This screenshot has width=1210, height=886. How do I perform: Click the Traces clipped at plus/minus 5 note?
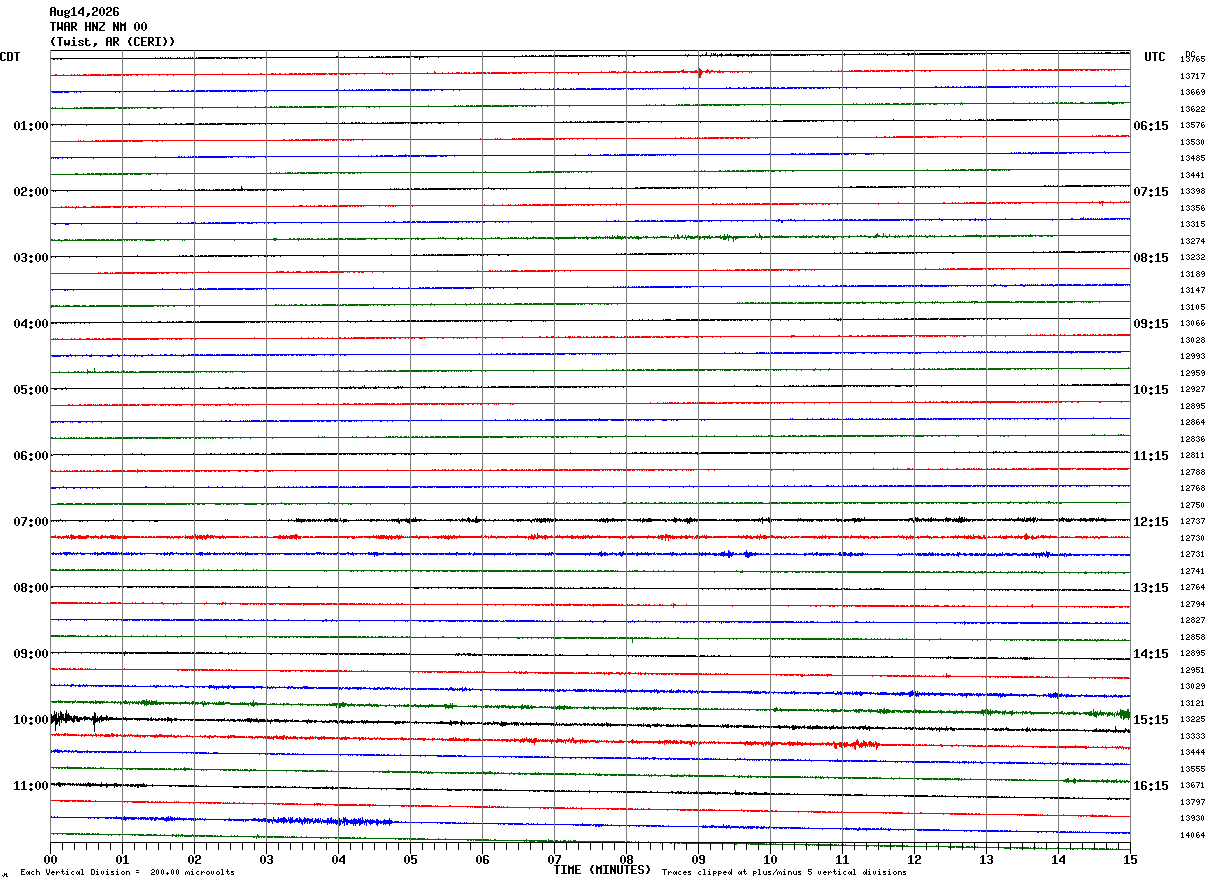(784, 873)
